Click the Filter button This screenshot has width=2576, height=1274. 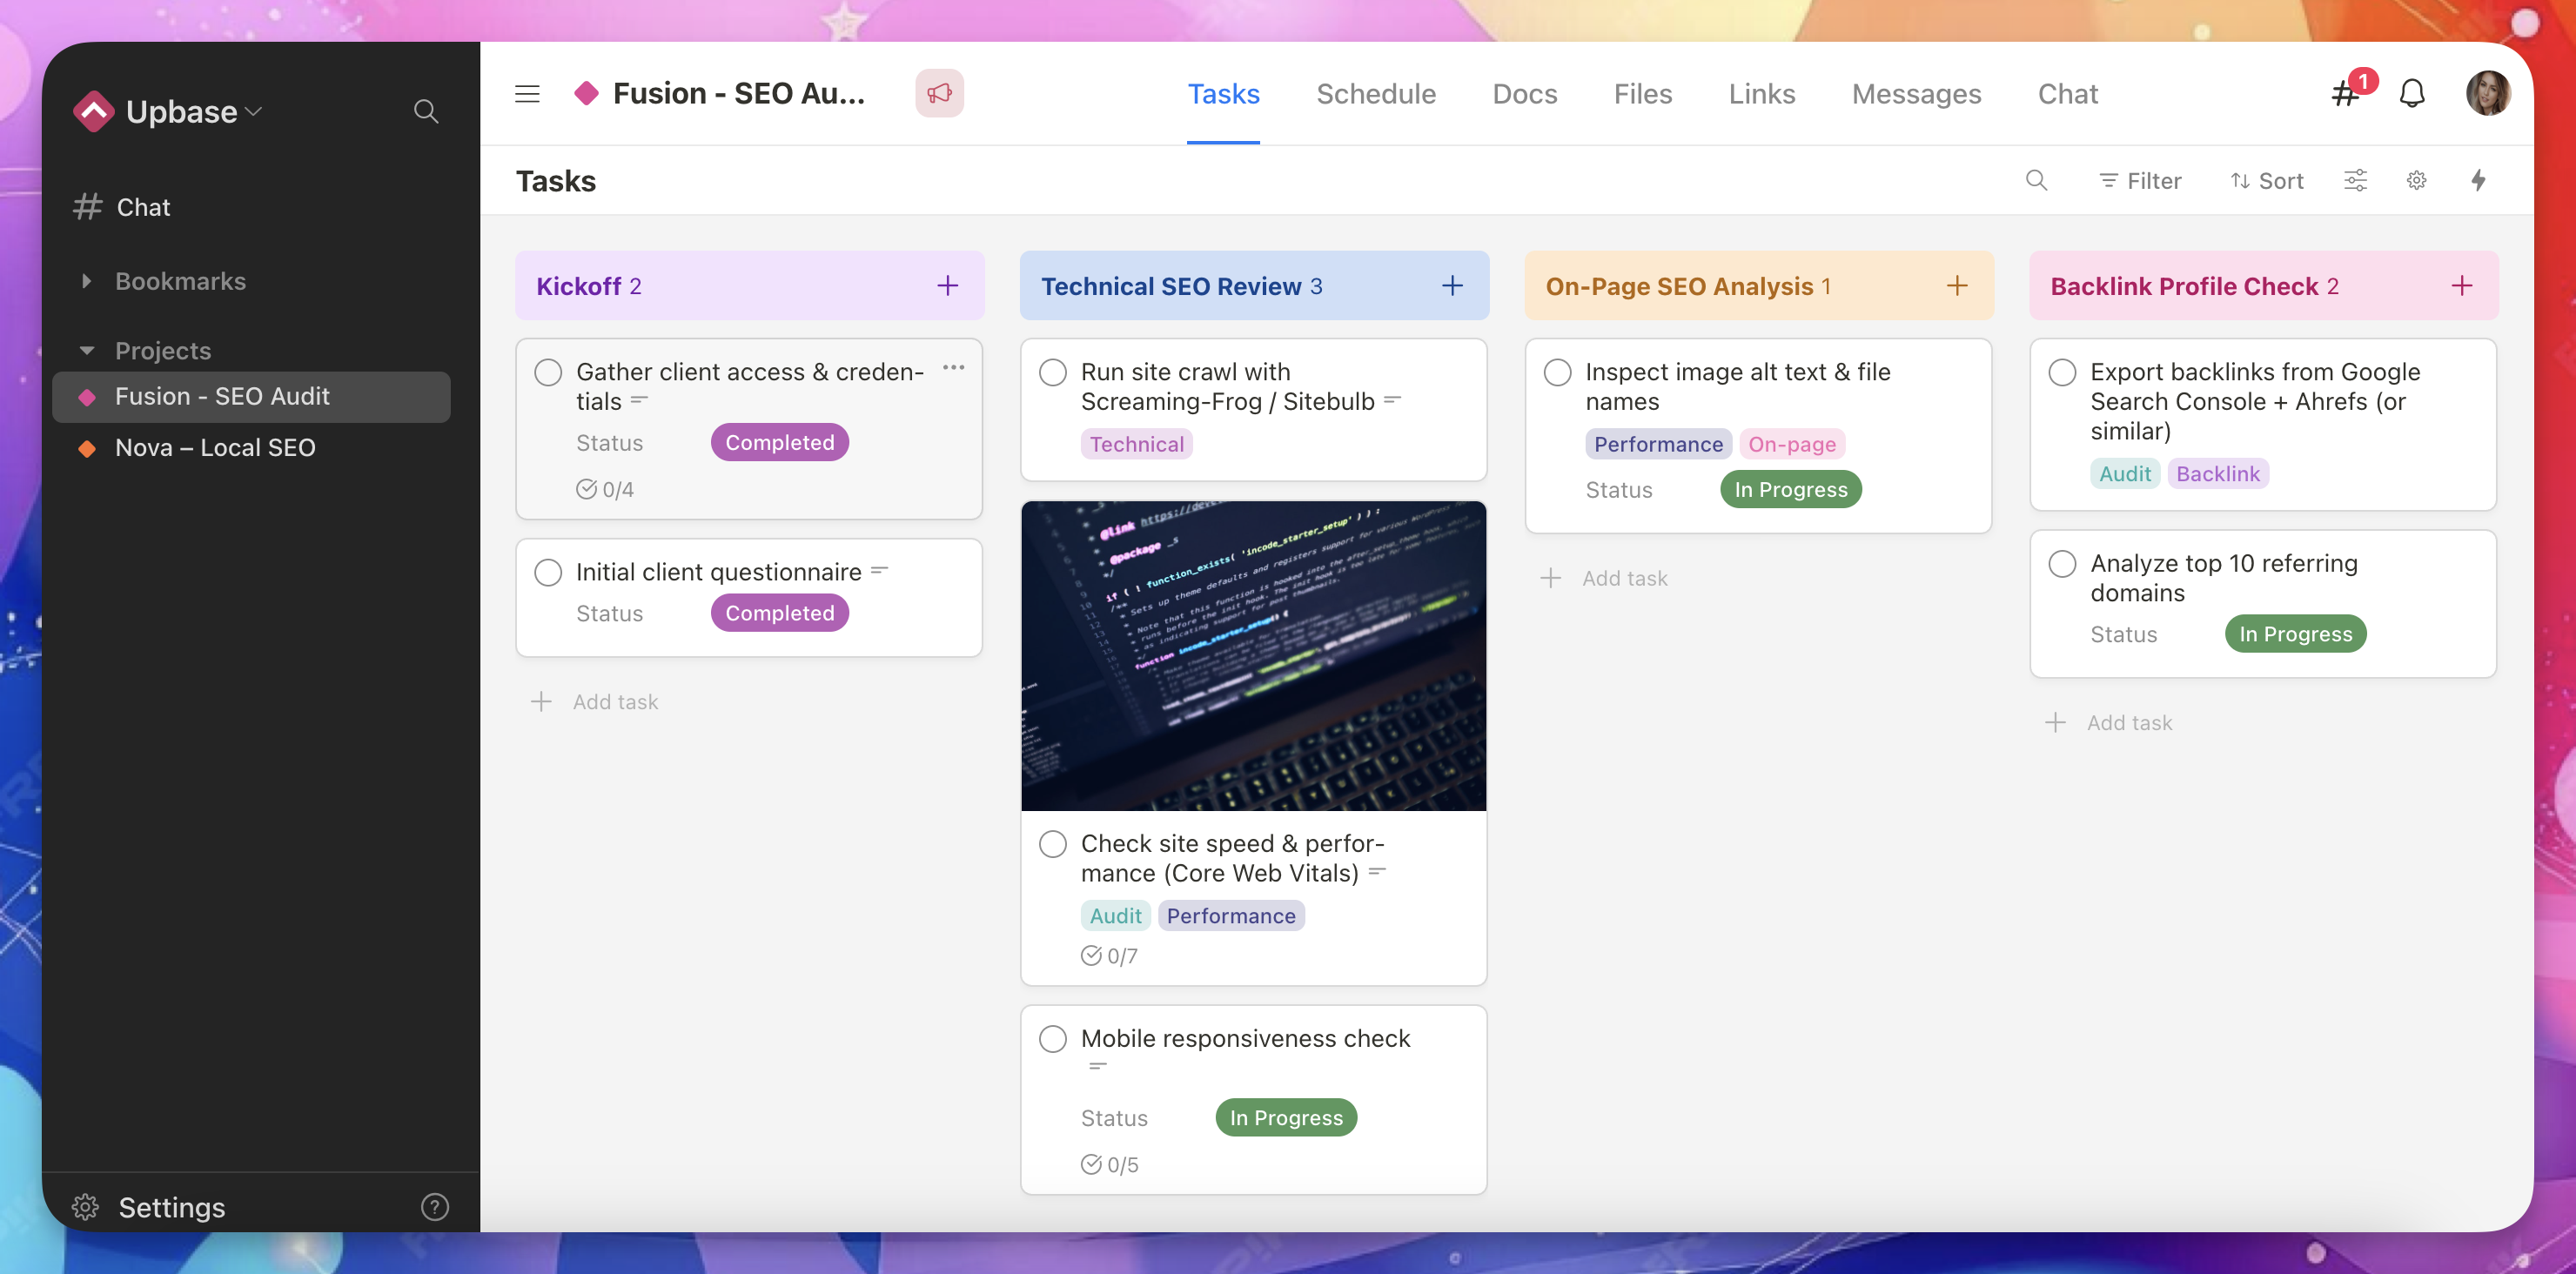2140,180
